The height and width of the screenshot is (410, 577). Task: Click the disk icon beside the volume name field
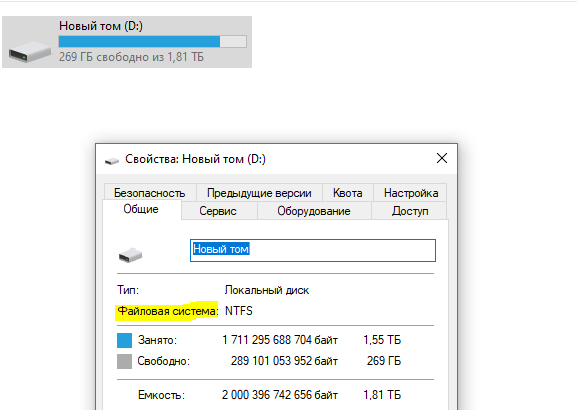tap(131, 255)
